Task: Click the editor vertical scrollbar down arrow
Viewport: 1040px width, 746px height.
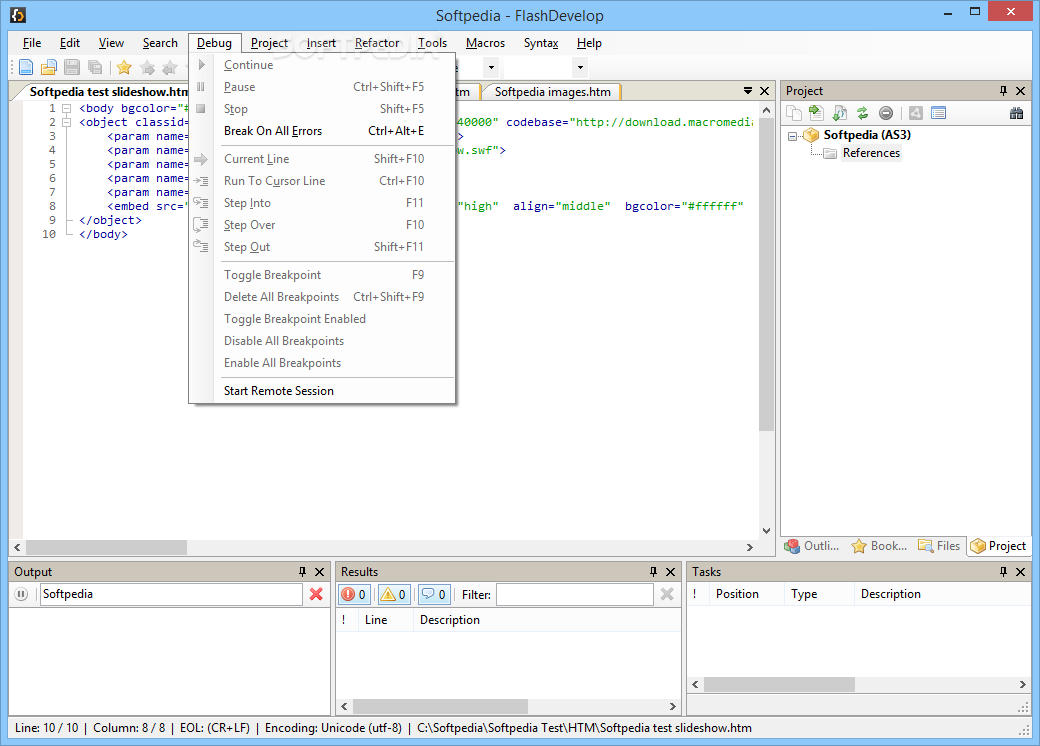Action: pos(767,530)
